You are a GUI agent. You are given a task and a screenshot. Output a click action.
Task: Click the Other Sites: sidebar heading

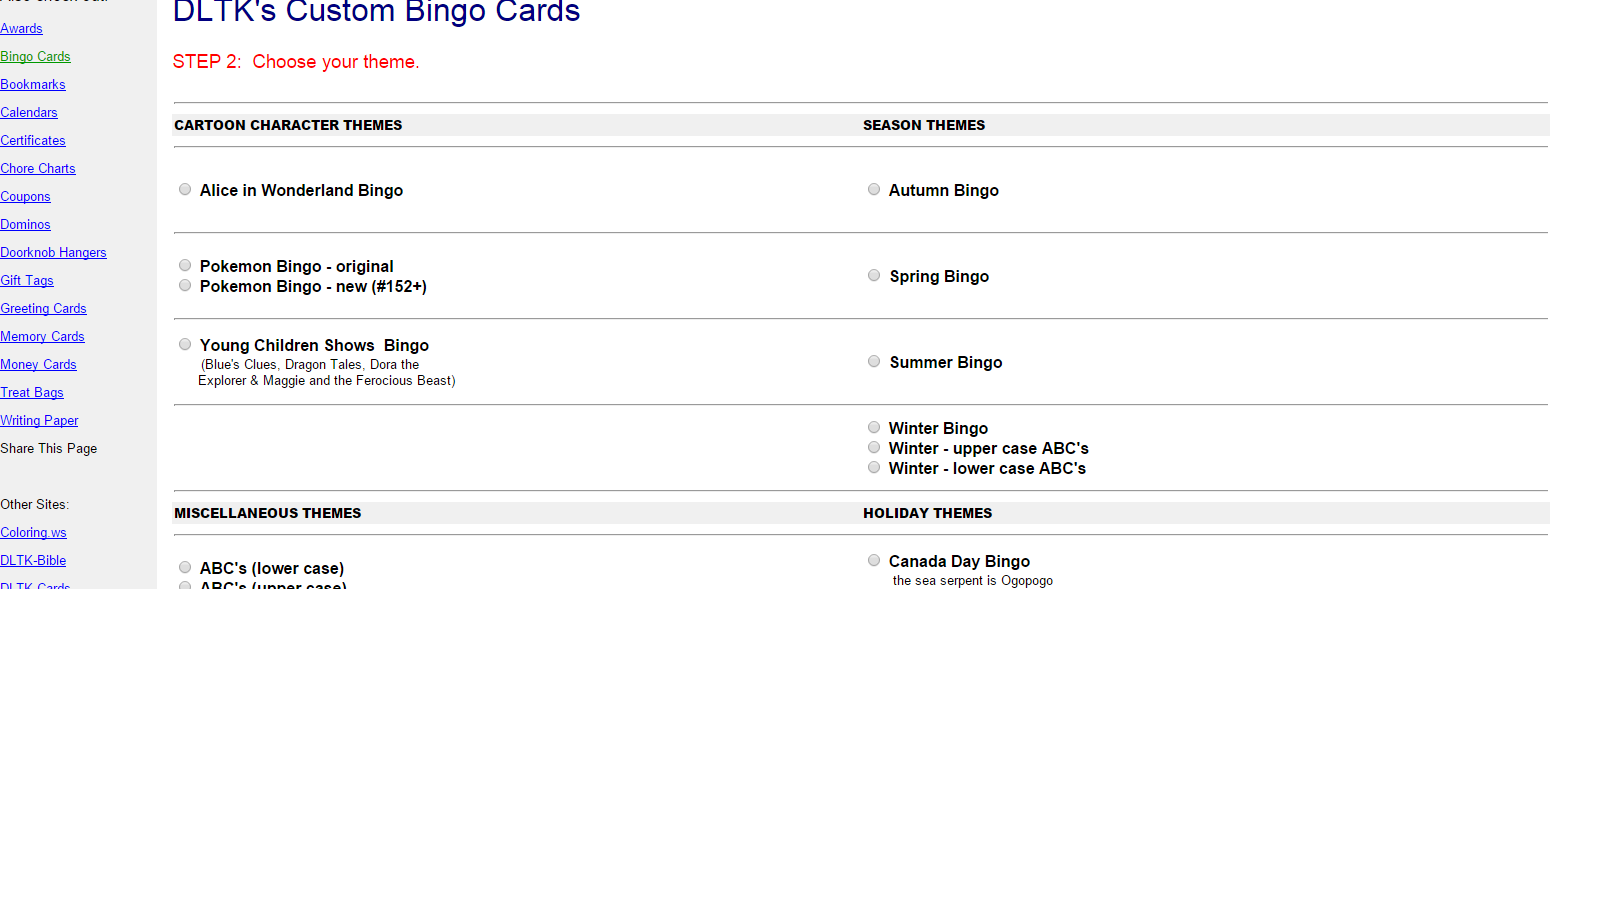[x=34, y=505]
